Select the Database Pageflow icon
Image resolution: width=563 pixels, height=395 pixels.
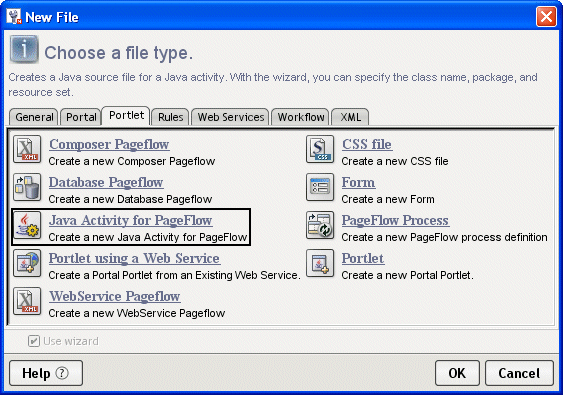27,187
